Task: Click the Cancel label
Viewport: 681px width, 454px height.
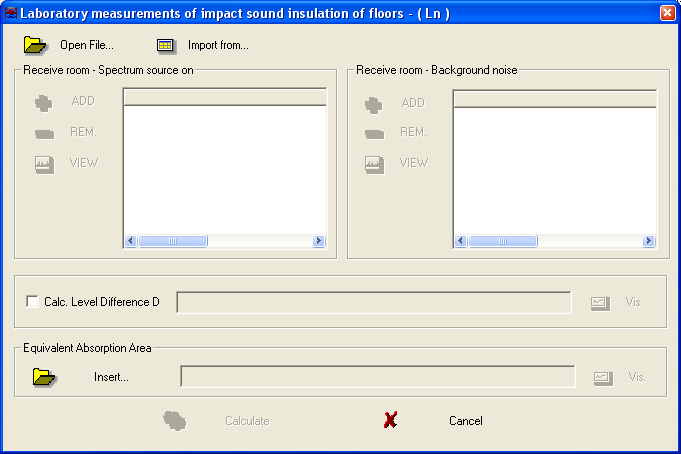Action: point(466,421)
